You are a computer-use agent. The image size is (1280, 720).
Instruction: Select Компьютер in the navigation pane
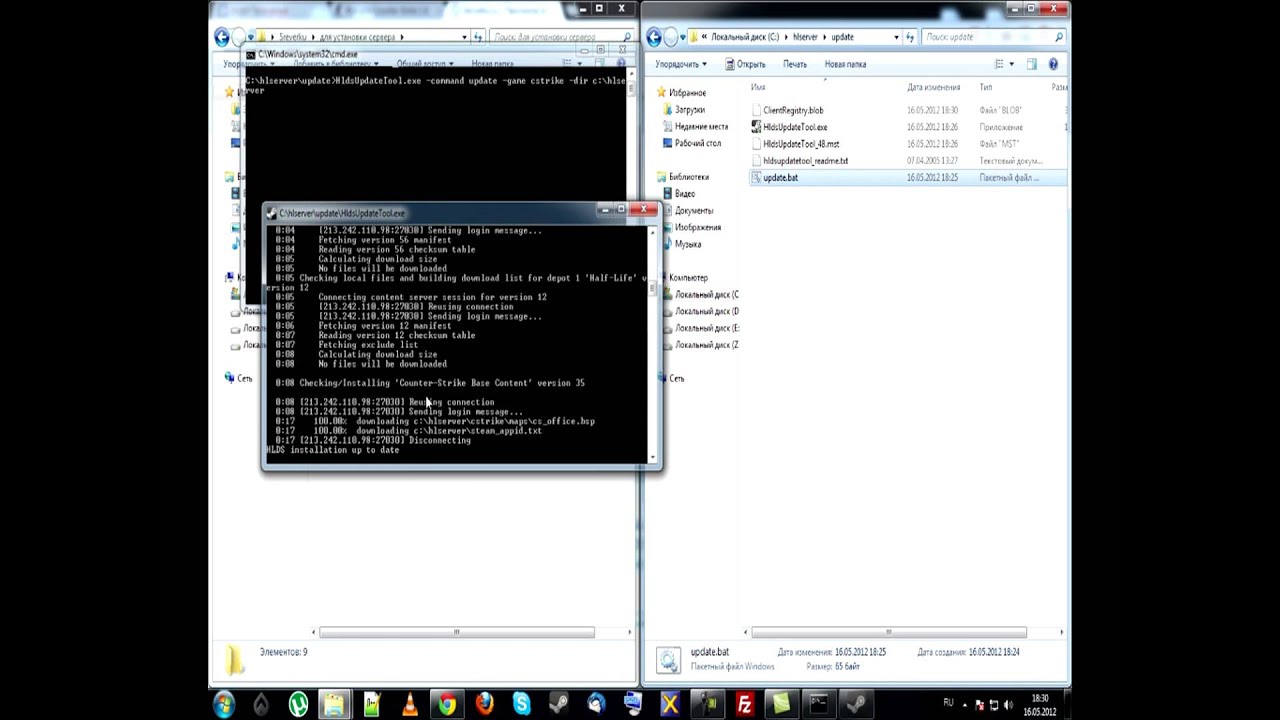pos(688,277)
